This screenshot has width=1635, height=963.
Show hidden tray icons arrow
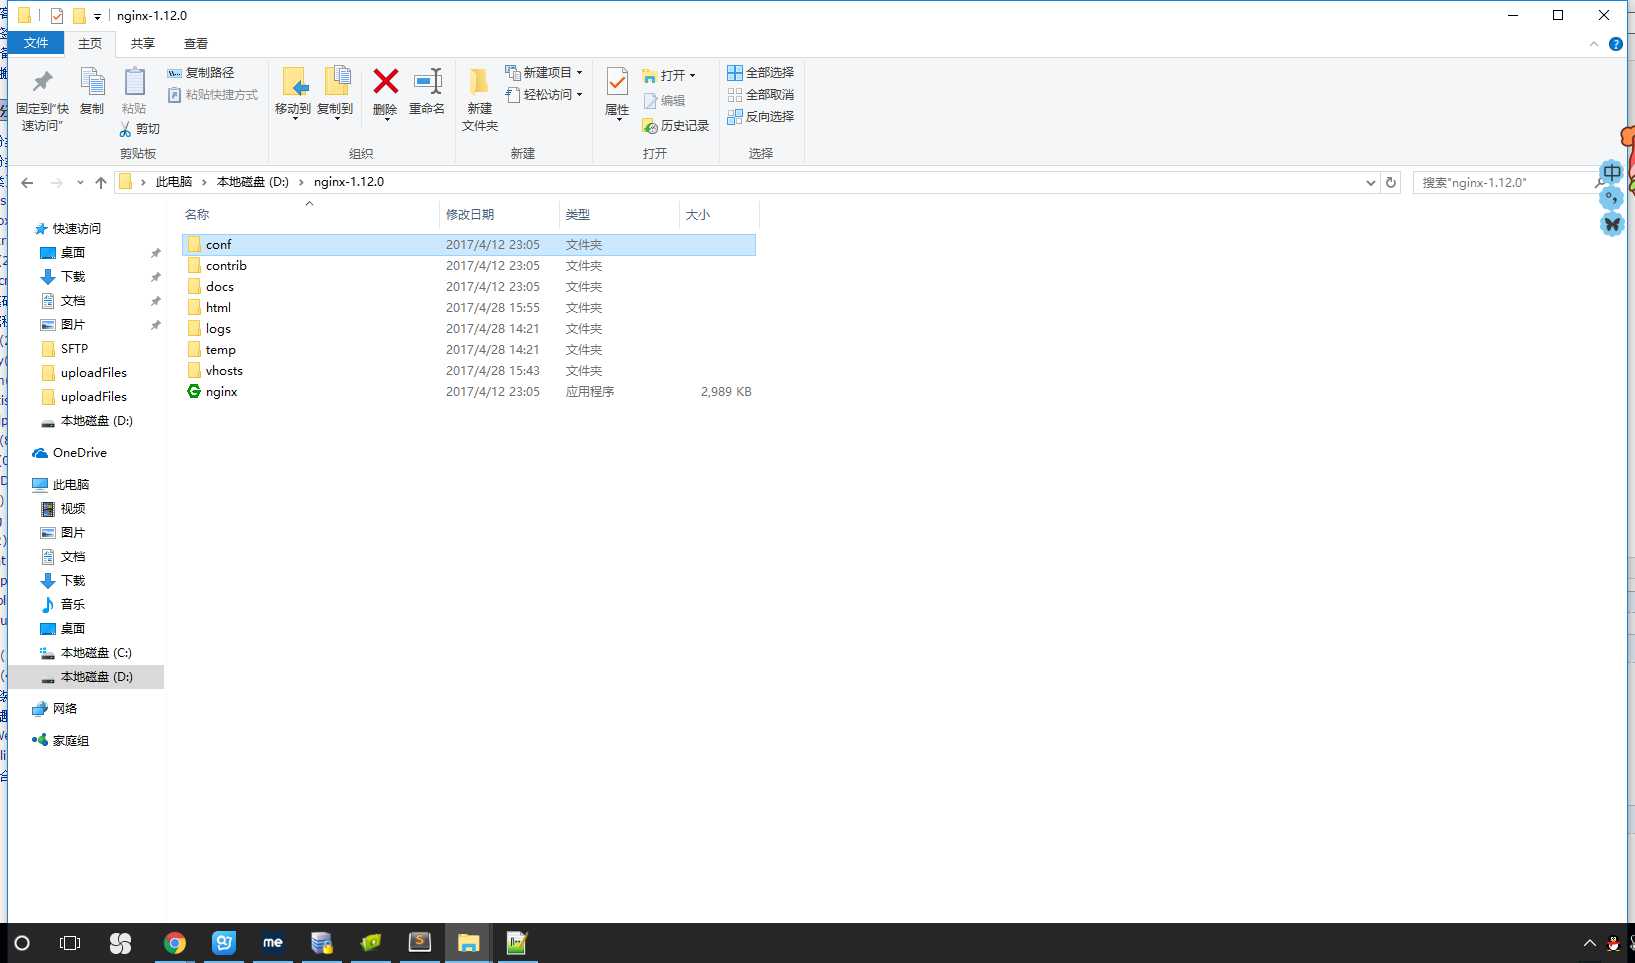click(x=1590, y=943)
